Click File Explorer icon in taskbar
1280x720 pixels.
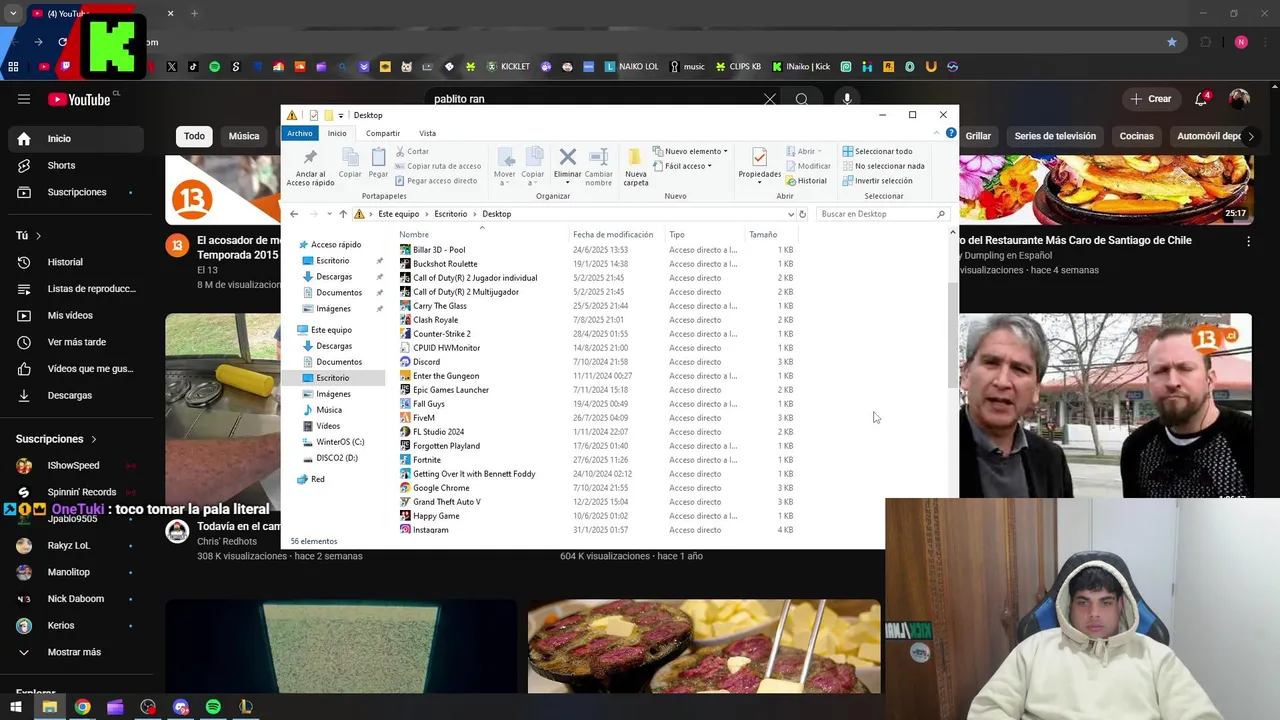click(x=49, y=707)
